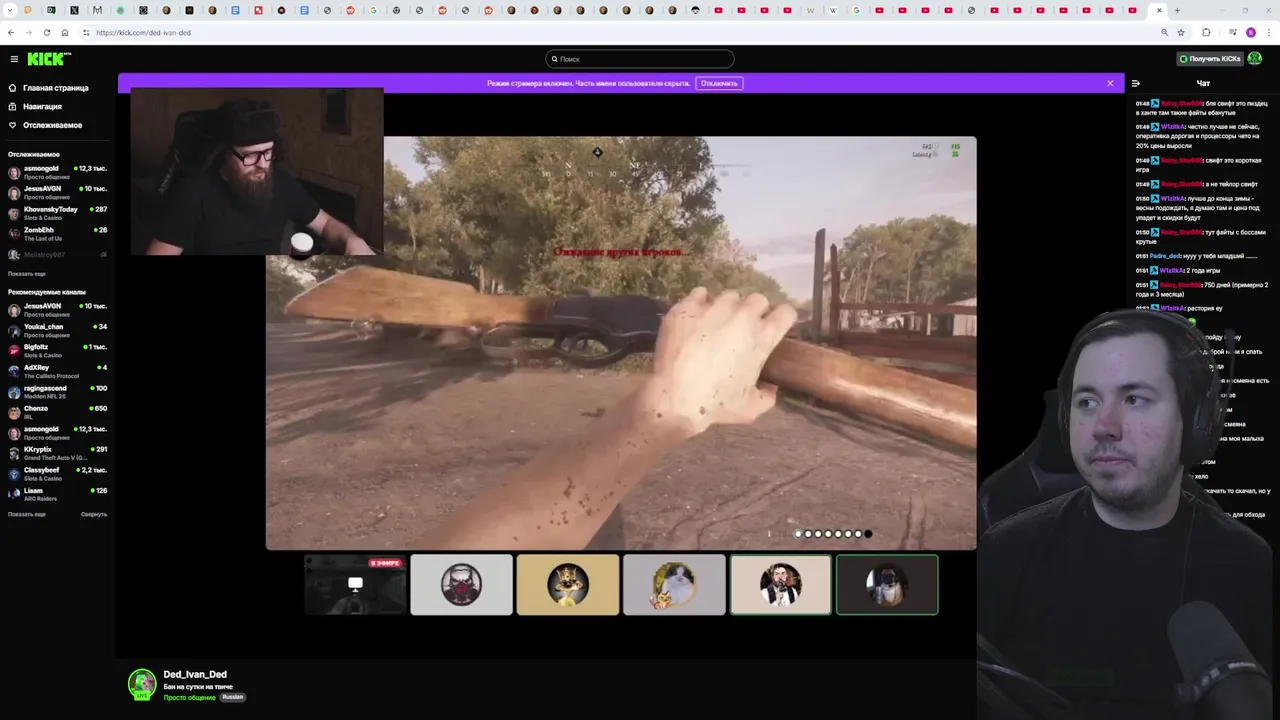Click the Чат header tab
This screenshot has width=1280, height=720.
point(1203,83)
